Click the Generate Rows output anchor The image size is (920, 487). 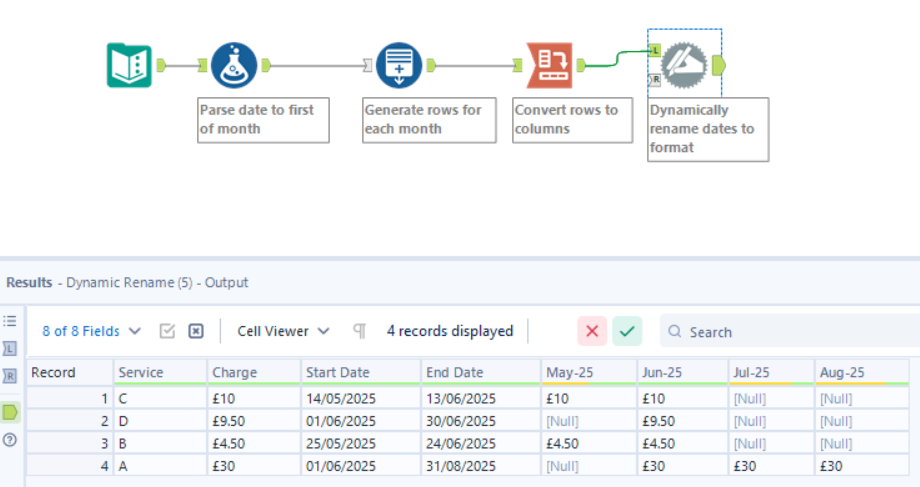point(431,65)
